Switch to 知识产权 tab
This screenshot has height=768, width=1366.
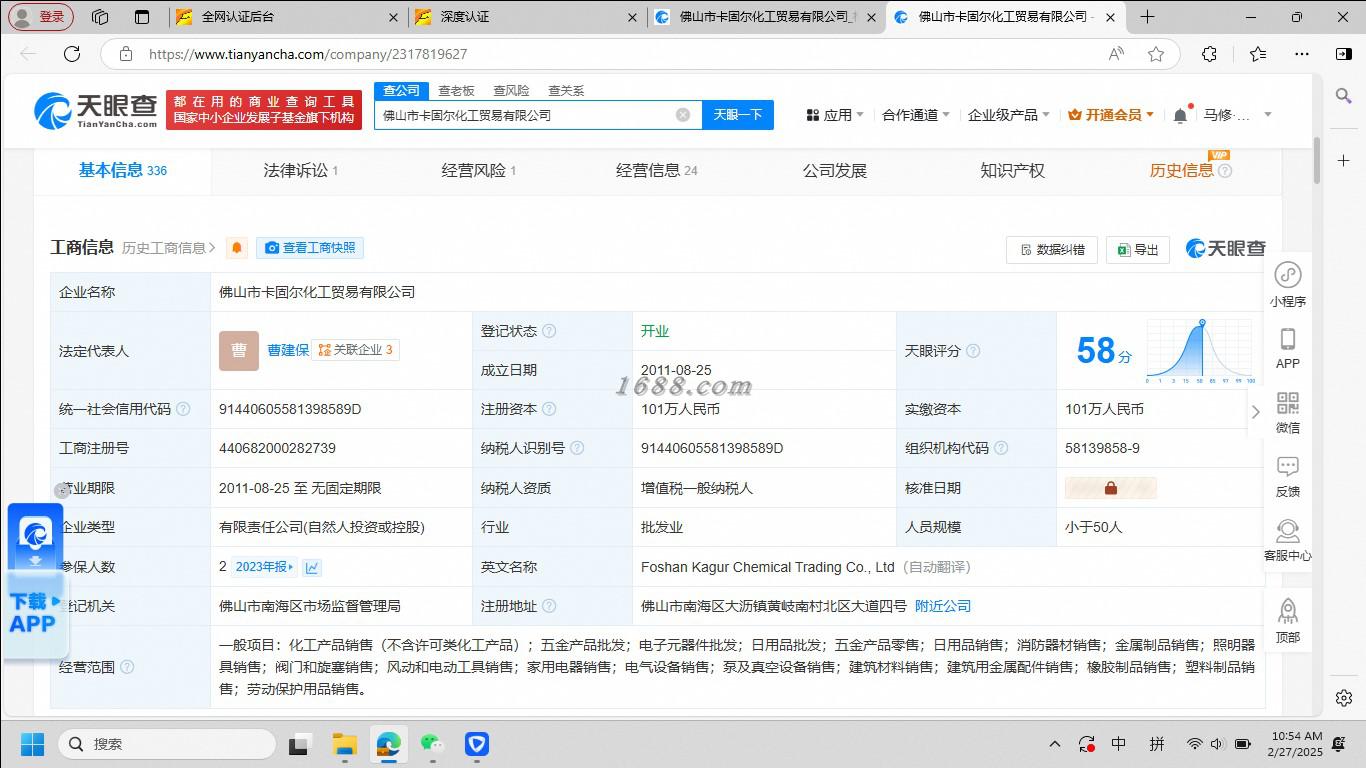(1012, 170)
